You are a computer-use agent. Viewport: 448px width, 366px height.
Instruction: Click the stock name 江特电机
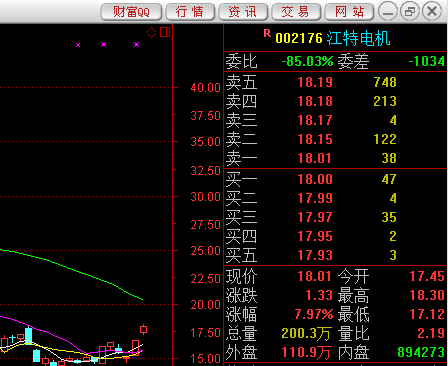point(358,38)
